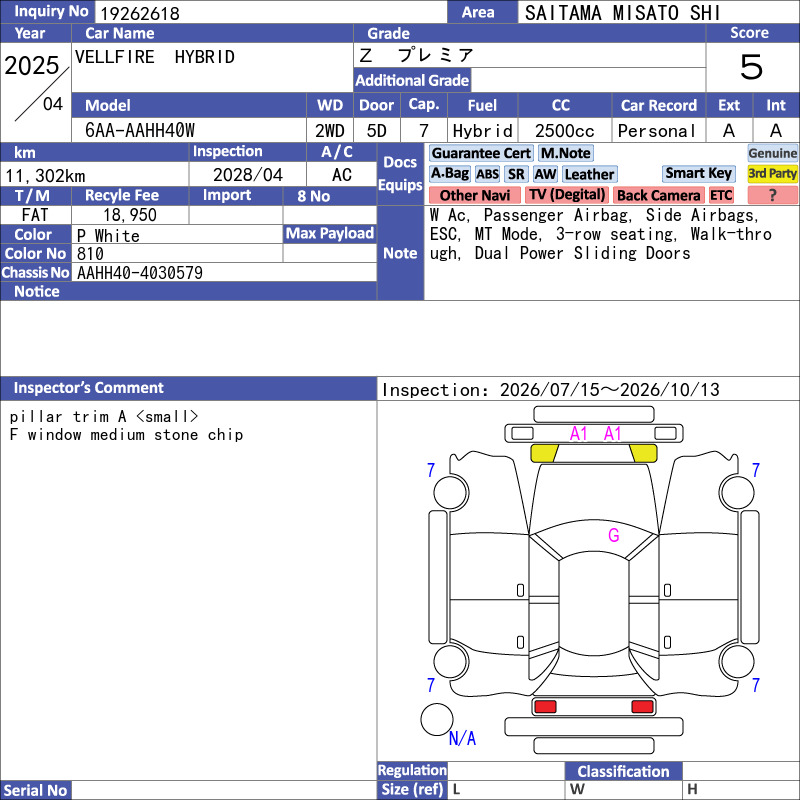
Task: Click inquiry number 19262618
Action: 140,13
